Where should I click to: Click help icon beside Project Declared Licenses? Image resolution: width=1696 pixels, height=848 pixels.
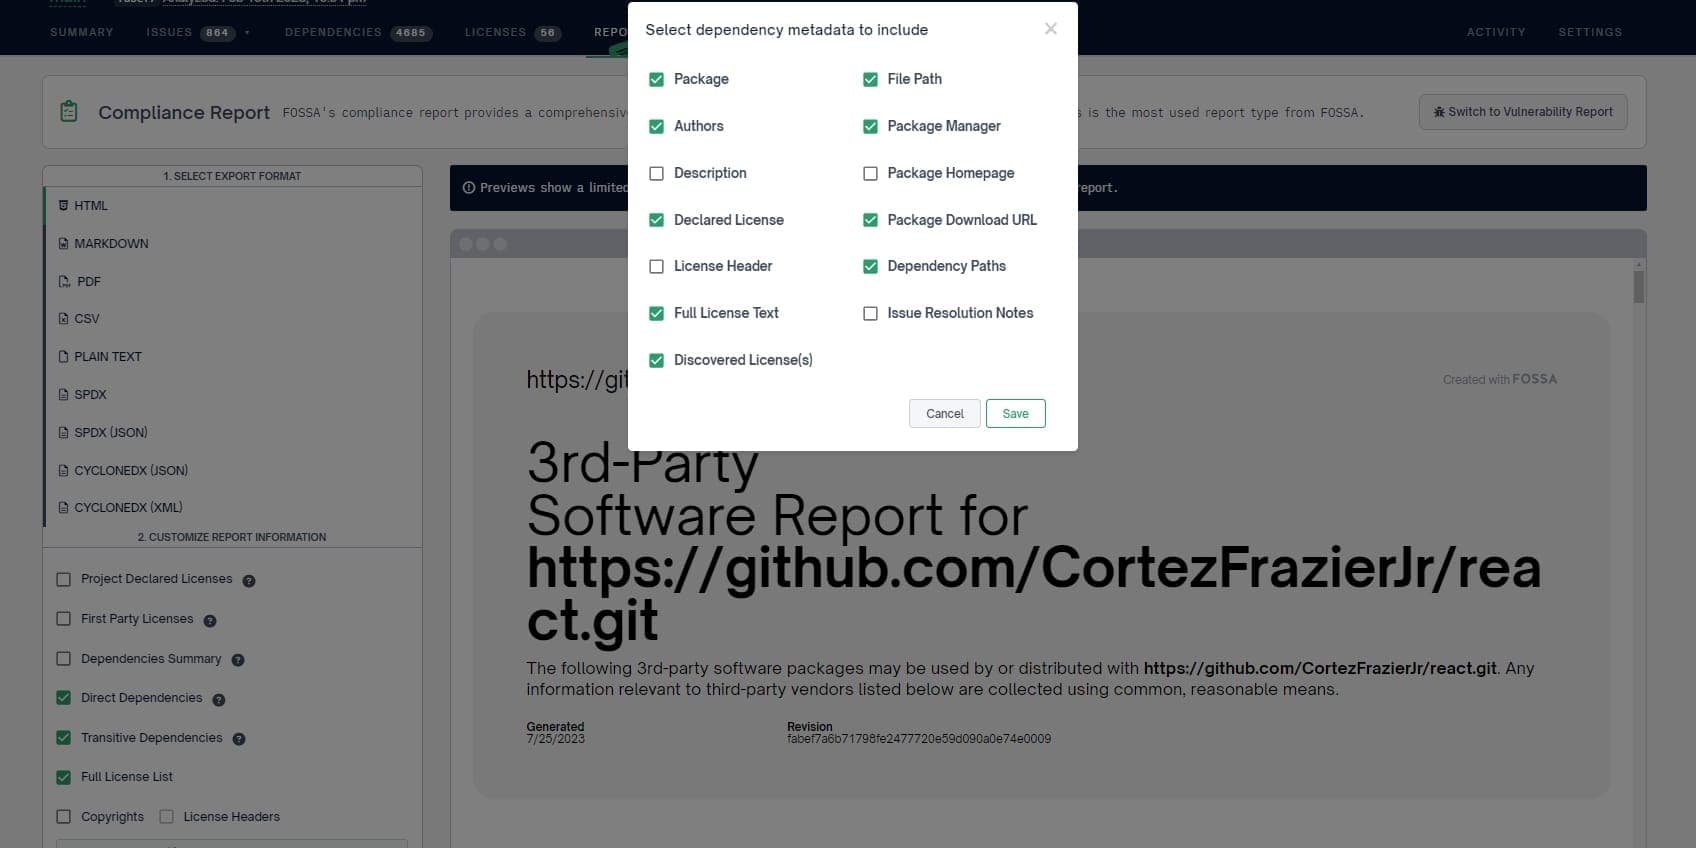point(249,581)
